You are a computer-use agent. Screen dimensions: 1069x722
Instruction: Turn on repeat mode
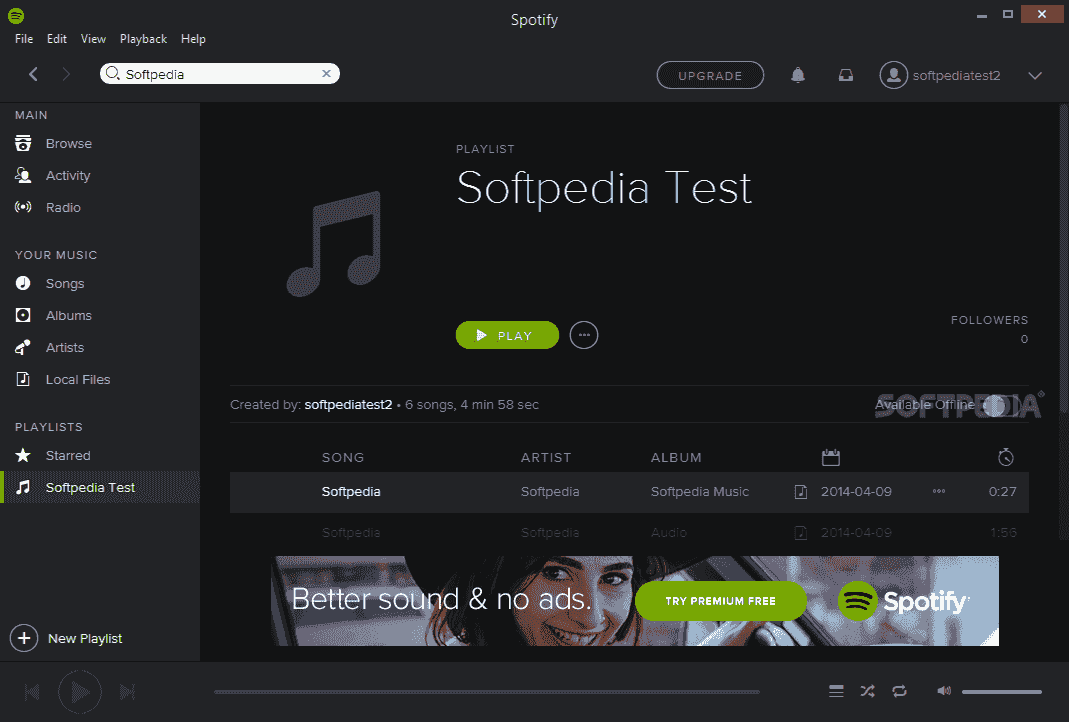pyautogui.click(x=899, y=690)
